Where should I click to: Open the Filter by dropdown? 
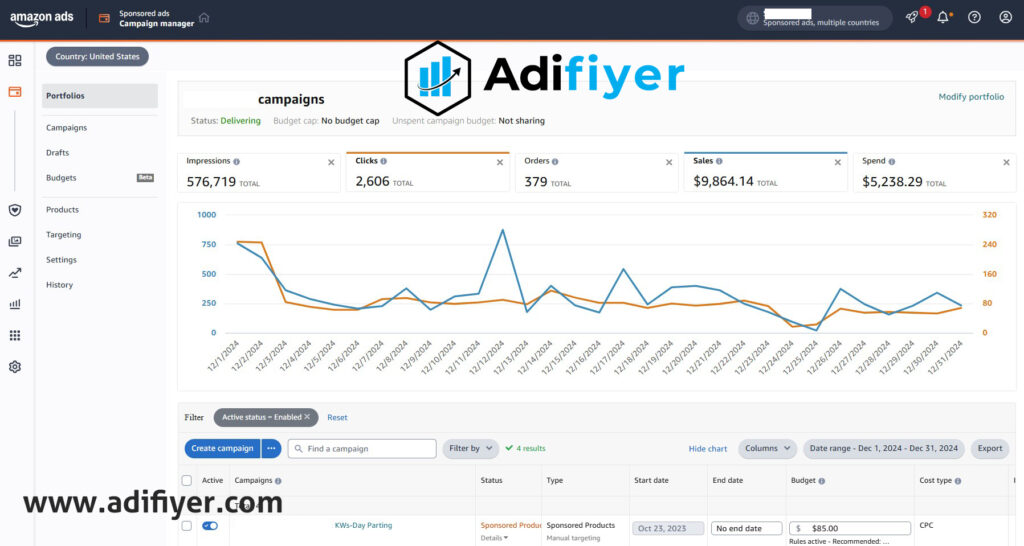coord(470,449)
